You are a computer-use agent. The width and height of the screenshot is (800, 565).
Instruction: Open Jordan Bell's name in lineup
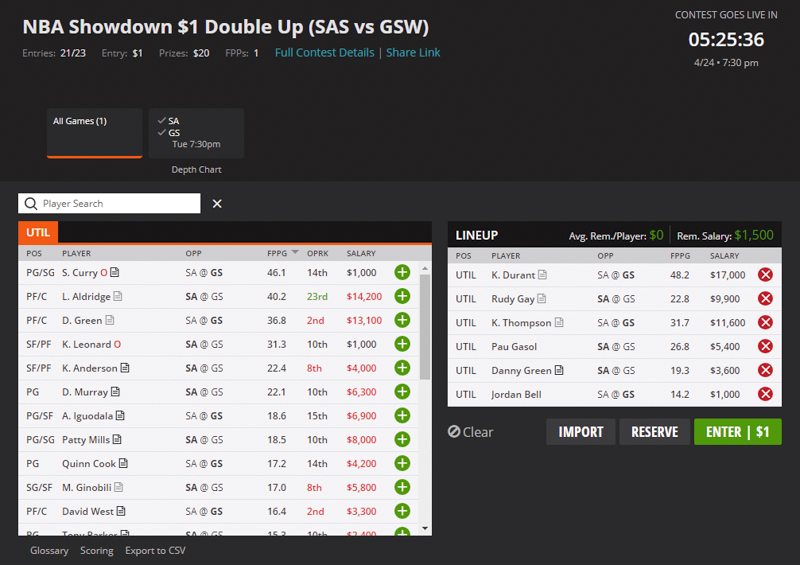pos(516,394)
